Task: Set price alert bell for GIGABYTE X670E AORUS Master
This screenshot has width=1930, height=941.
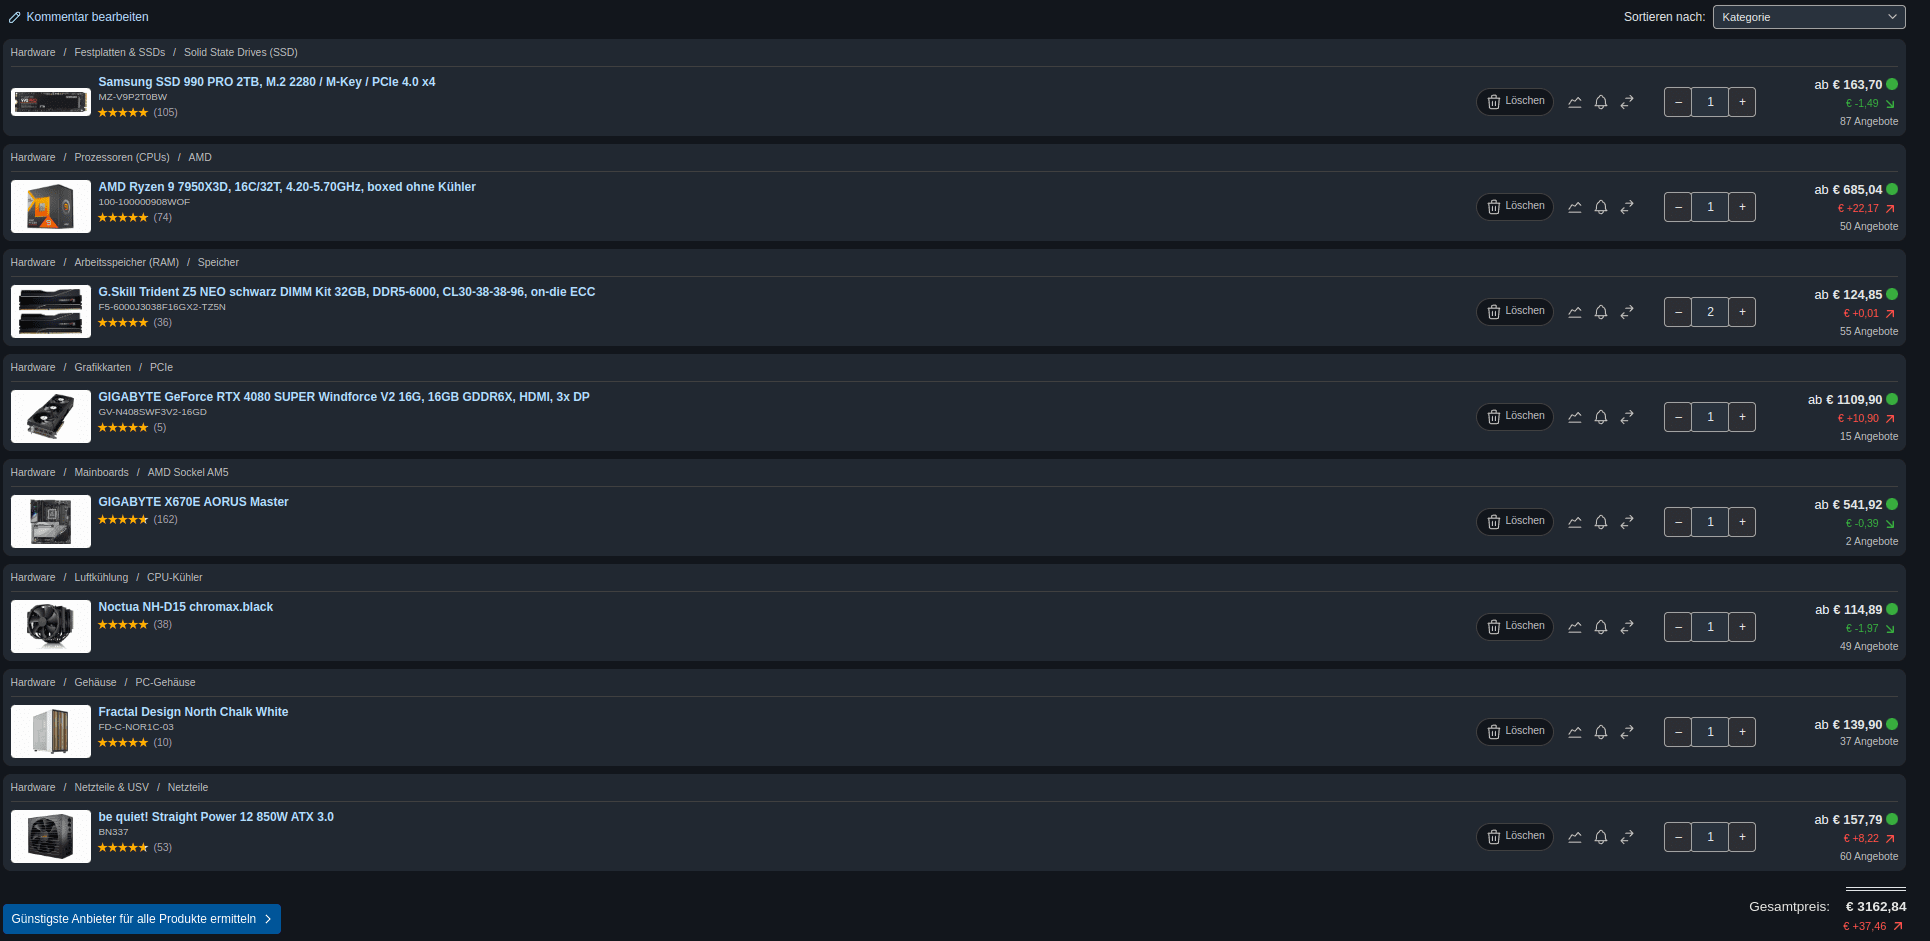Action: [x=1601, y=522]
